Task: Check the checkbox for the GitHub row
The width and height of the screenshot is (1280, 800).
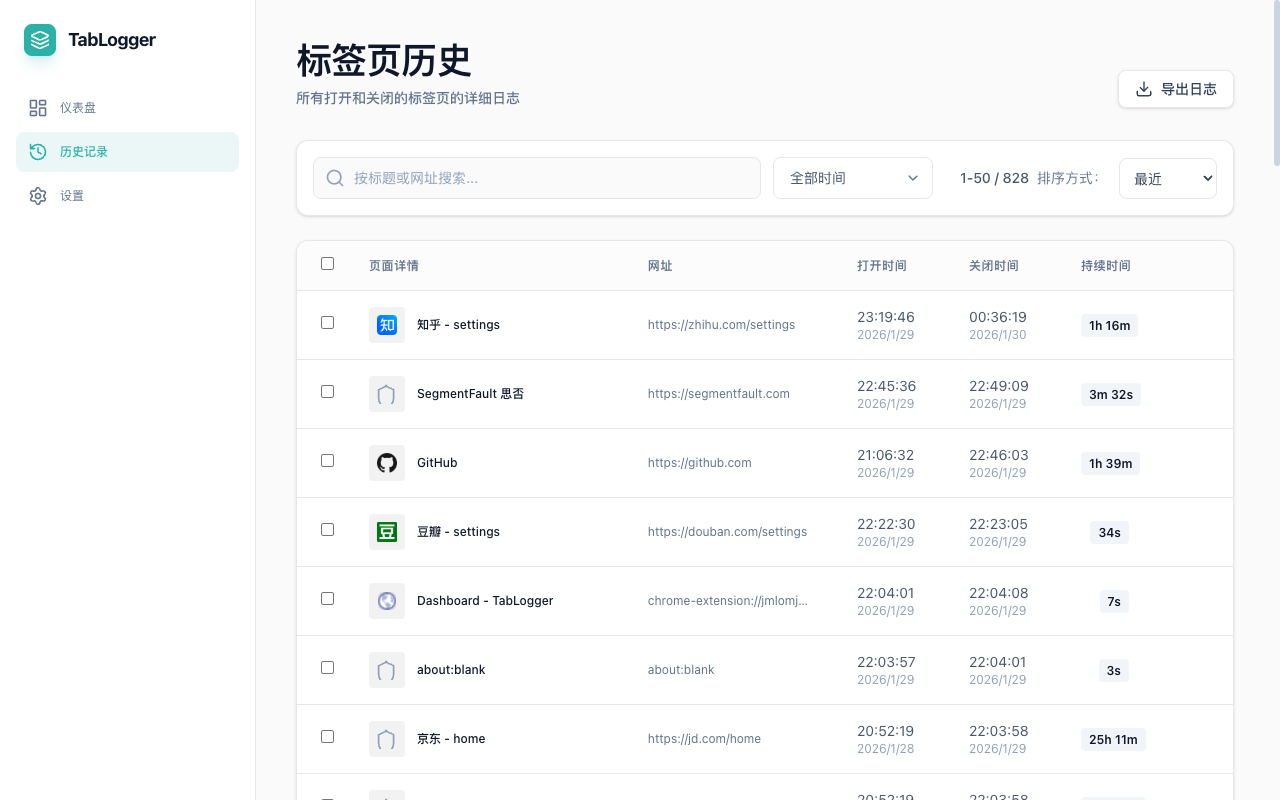Action: coord(327,460)
